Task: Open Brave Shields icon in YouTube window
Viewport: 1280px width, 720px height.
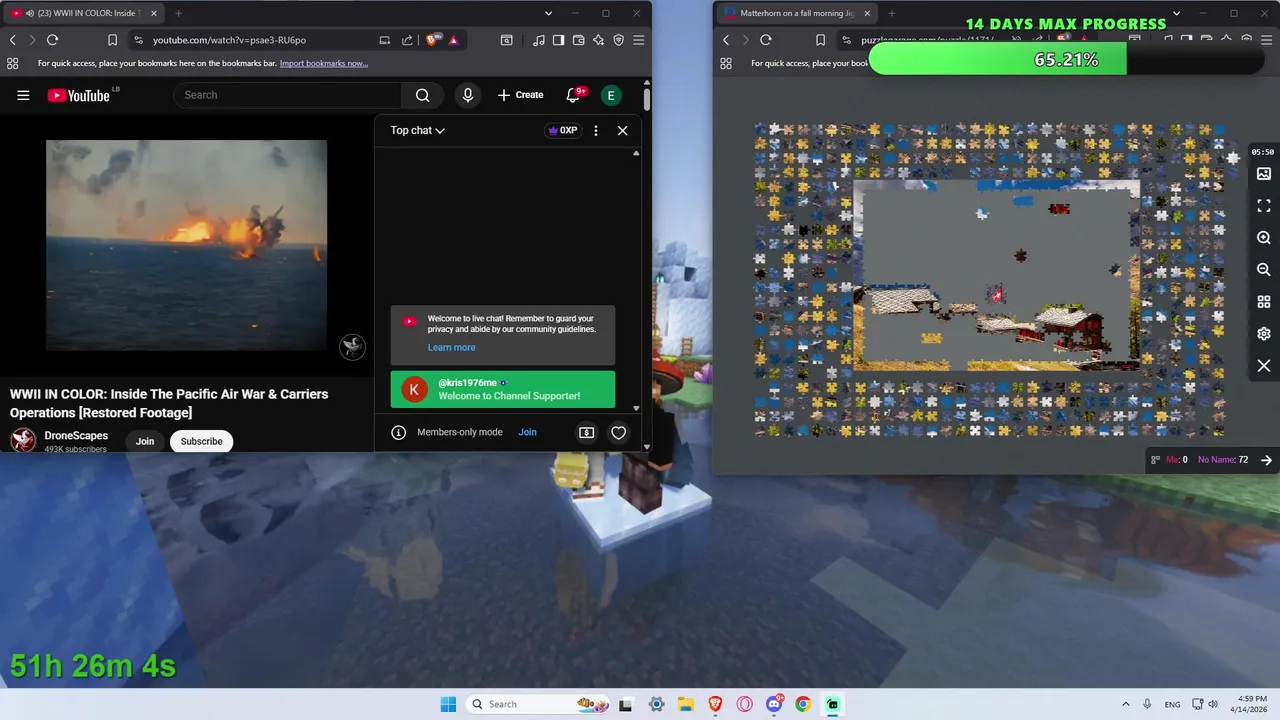Action: 432,40
